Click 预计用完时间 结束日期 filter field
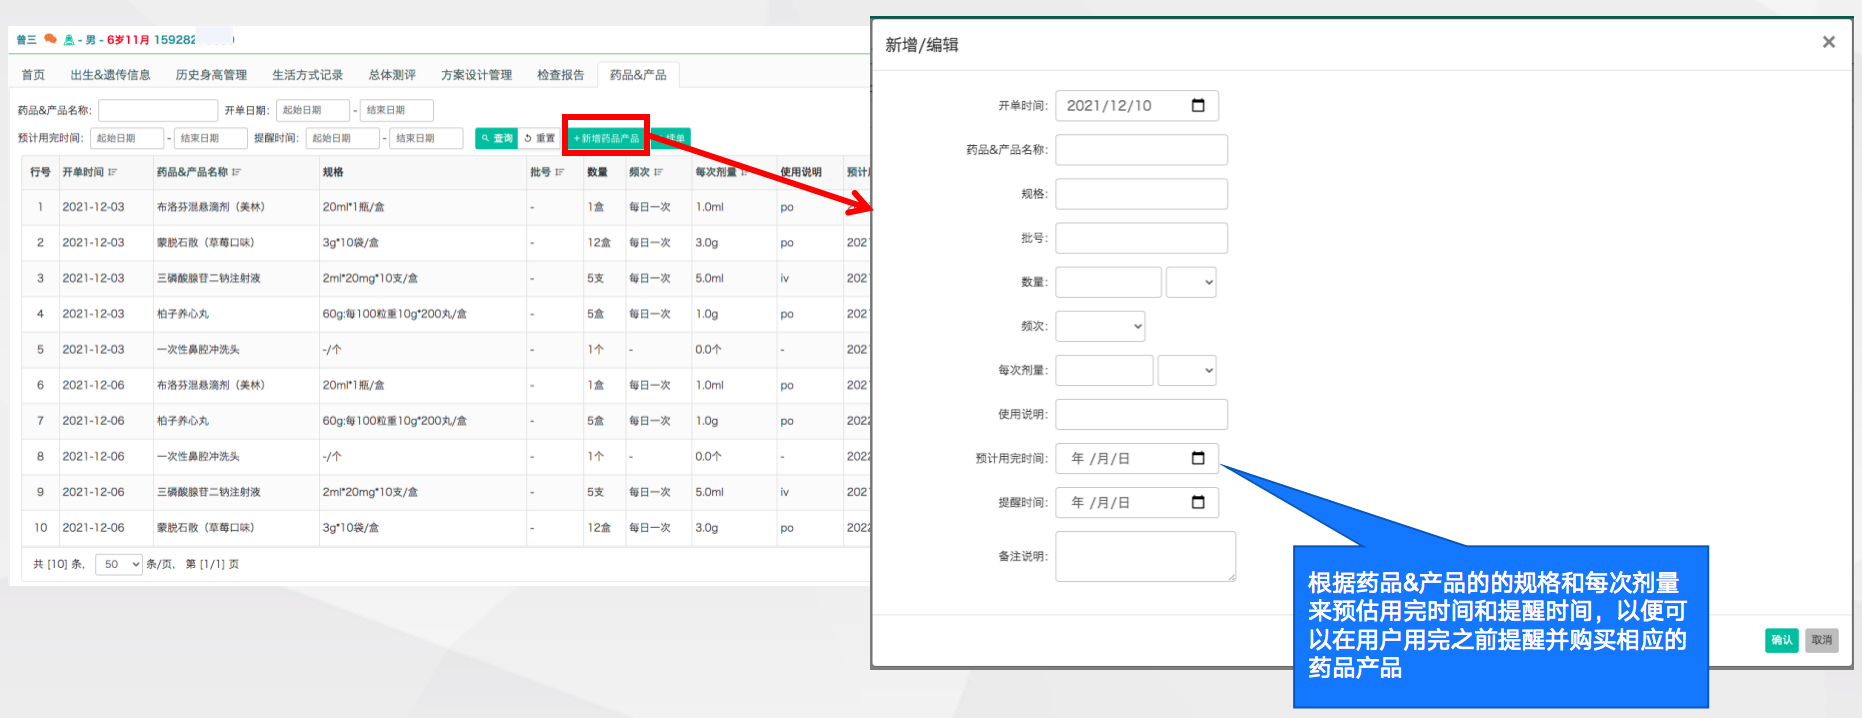 [x=211, y=138]
